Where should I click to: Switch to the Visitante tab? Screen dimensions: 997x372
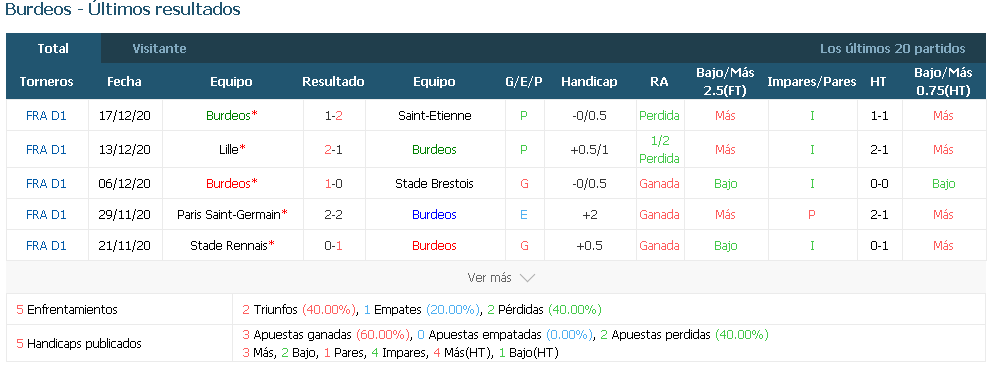point(159,48)
